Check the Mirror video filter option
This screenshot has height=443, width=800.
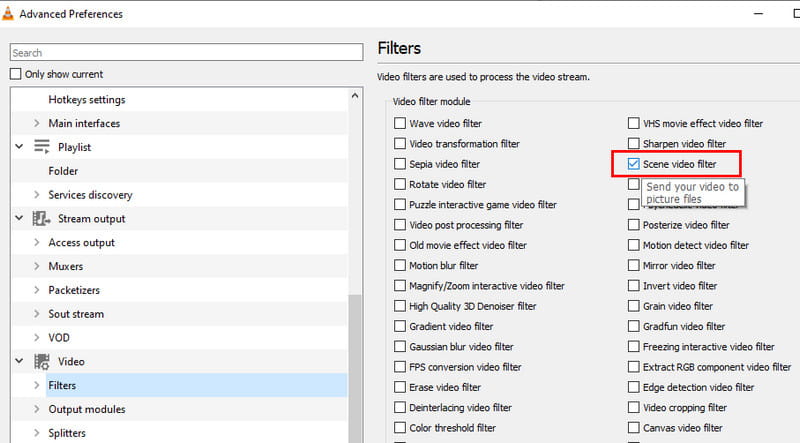click(x=634, y=266)
